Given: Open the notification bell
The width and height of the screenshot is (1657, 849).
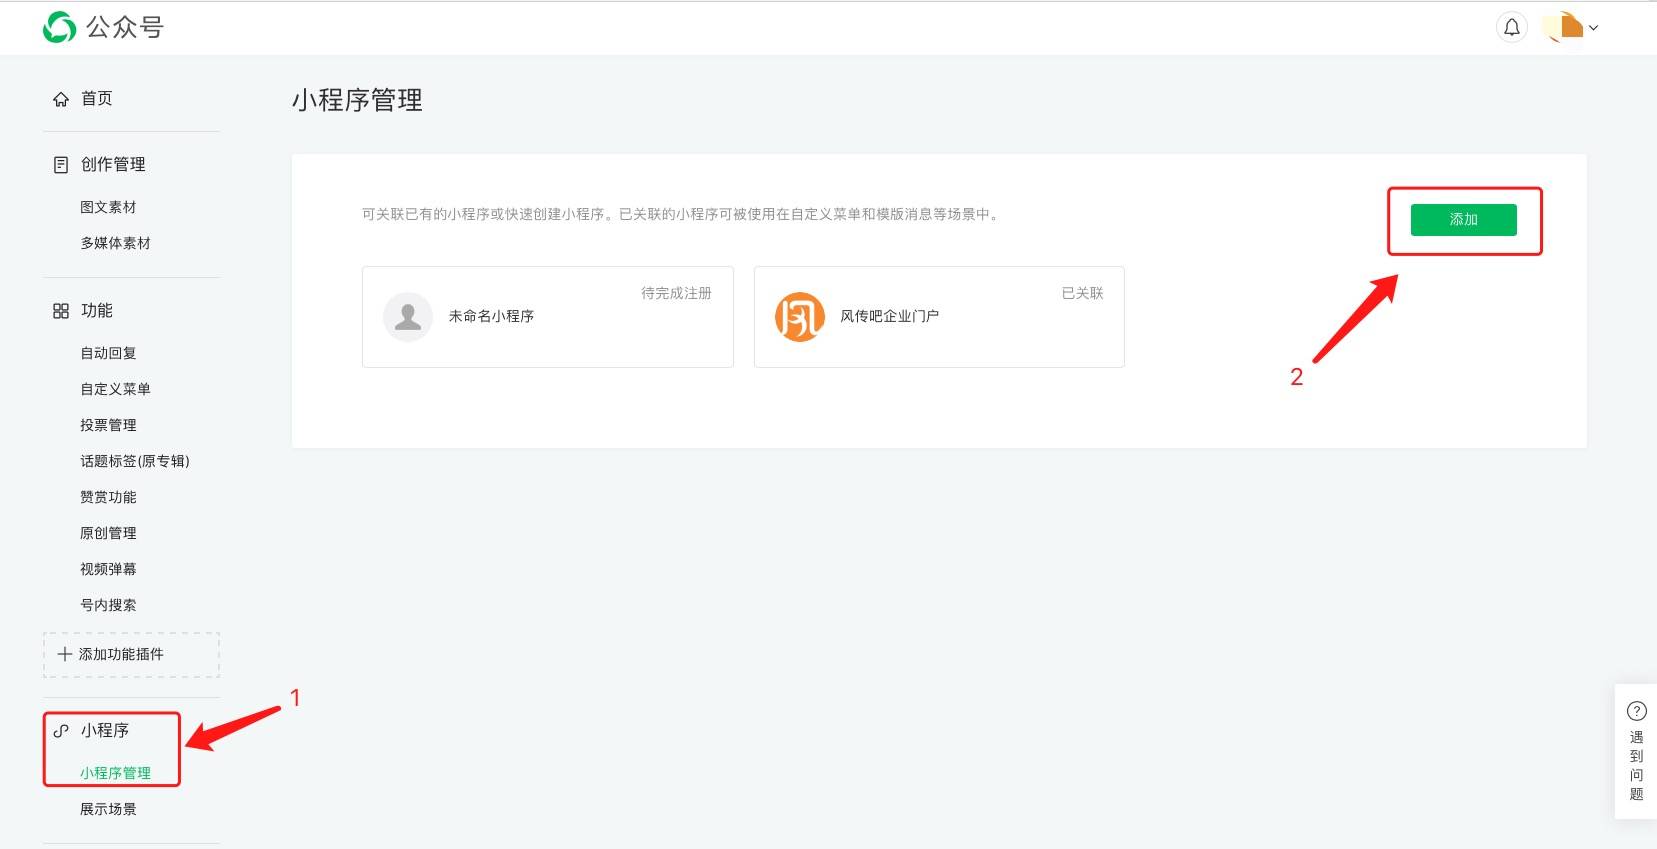Looking at the screenshot, I should [x=1512, y=27].
